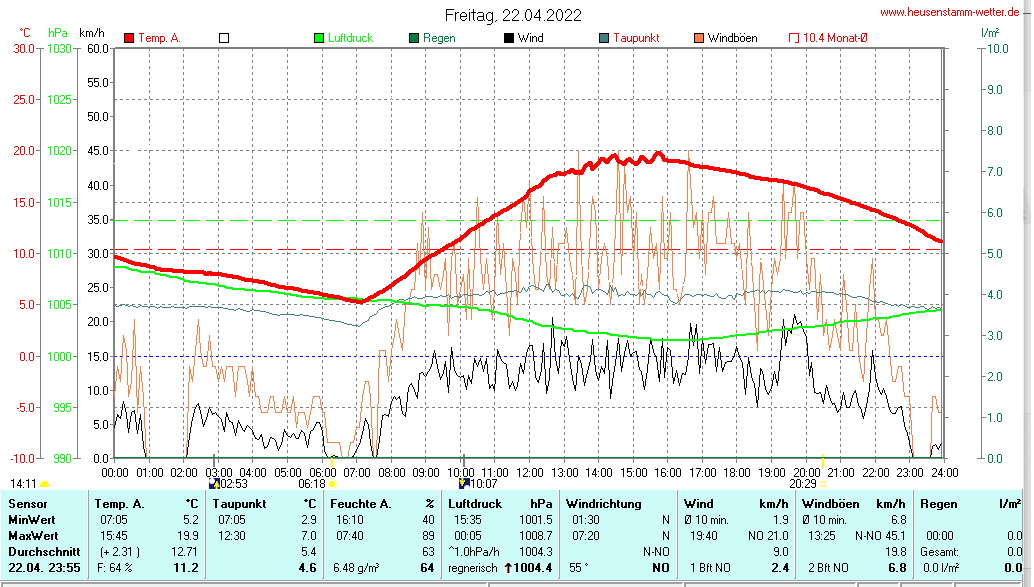Toggle the 10.4 Monat-Ø legend marker
This screenshot has height=587, width=1034.
(795, 38)
